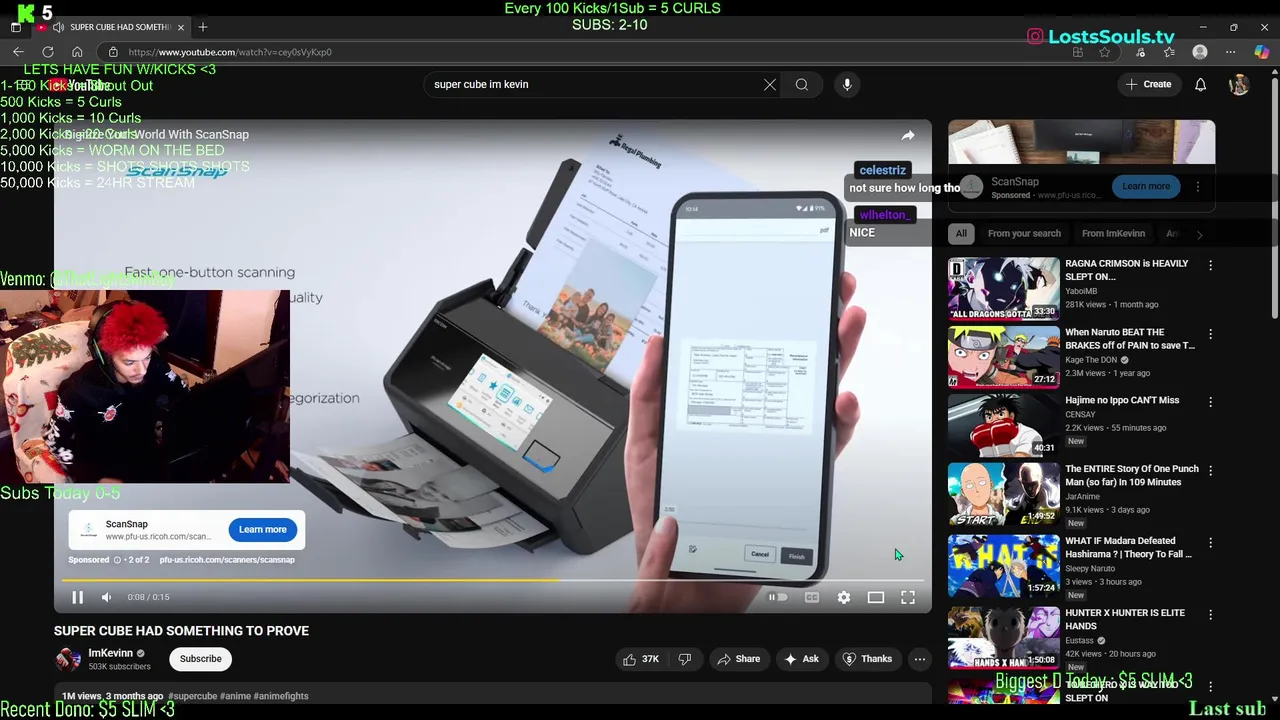Open options for the HUNTER X HUNTER video
This screenshot has width=1280, height=720.
pos(1211,615)
